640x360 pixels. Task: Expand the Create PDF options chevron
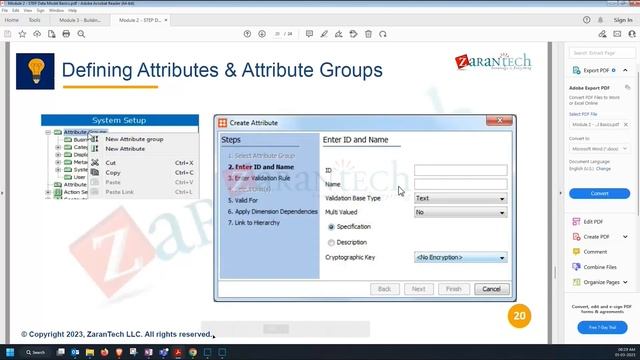625,237
